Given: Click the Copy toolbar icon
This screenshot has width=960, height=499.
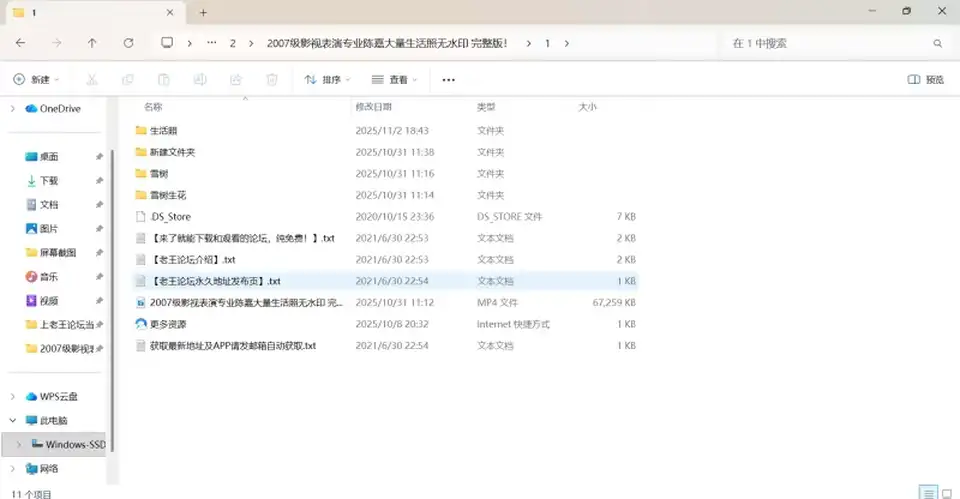Looking at the screenshot, I should (128, 80).
